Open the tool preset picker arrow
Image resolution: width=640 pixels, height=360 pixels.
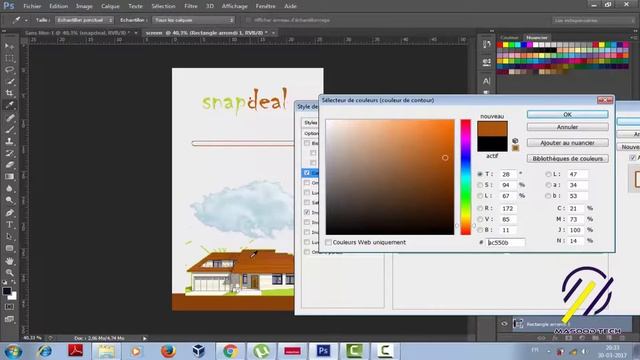coord(26,20)
